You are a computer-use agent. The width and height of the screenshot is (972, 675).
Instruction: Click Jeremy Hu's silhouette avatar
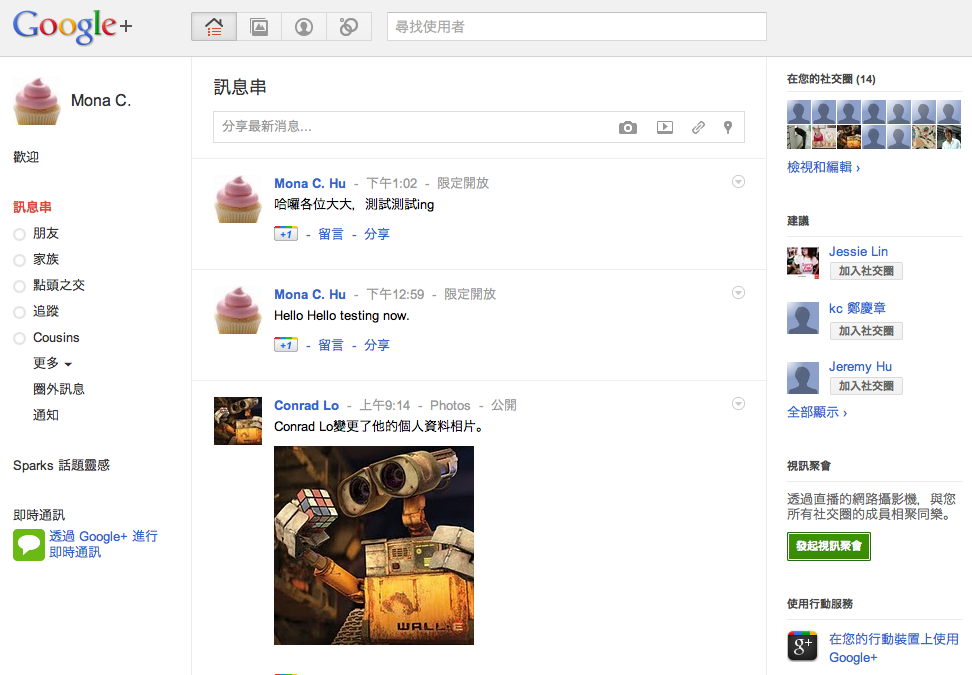803,378
